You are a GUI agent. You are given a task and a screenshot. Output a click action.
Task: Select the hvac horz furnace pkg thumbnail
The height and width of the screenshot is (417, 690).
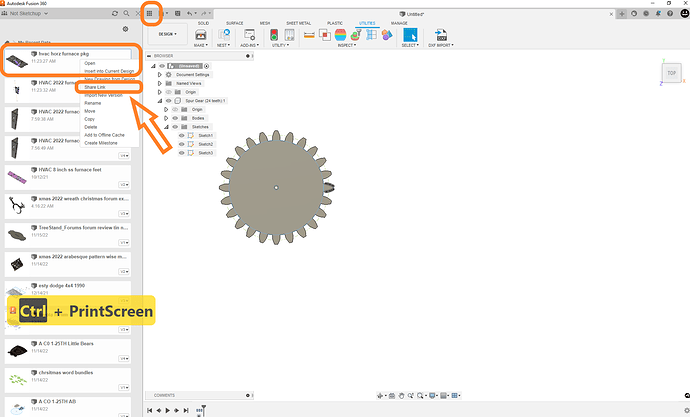(19, 60)
